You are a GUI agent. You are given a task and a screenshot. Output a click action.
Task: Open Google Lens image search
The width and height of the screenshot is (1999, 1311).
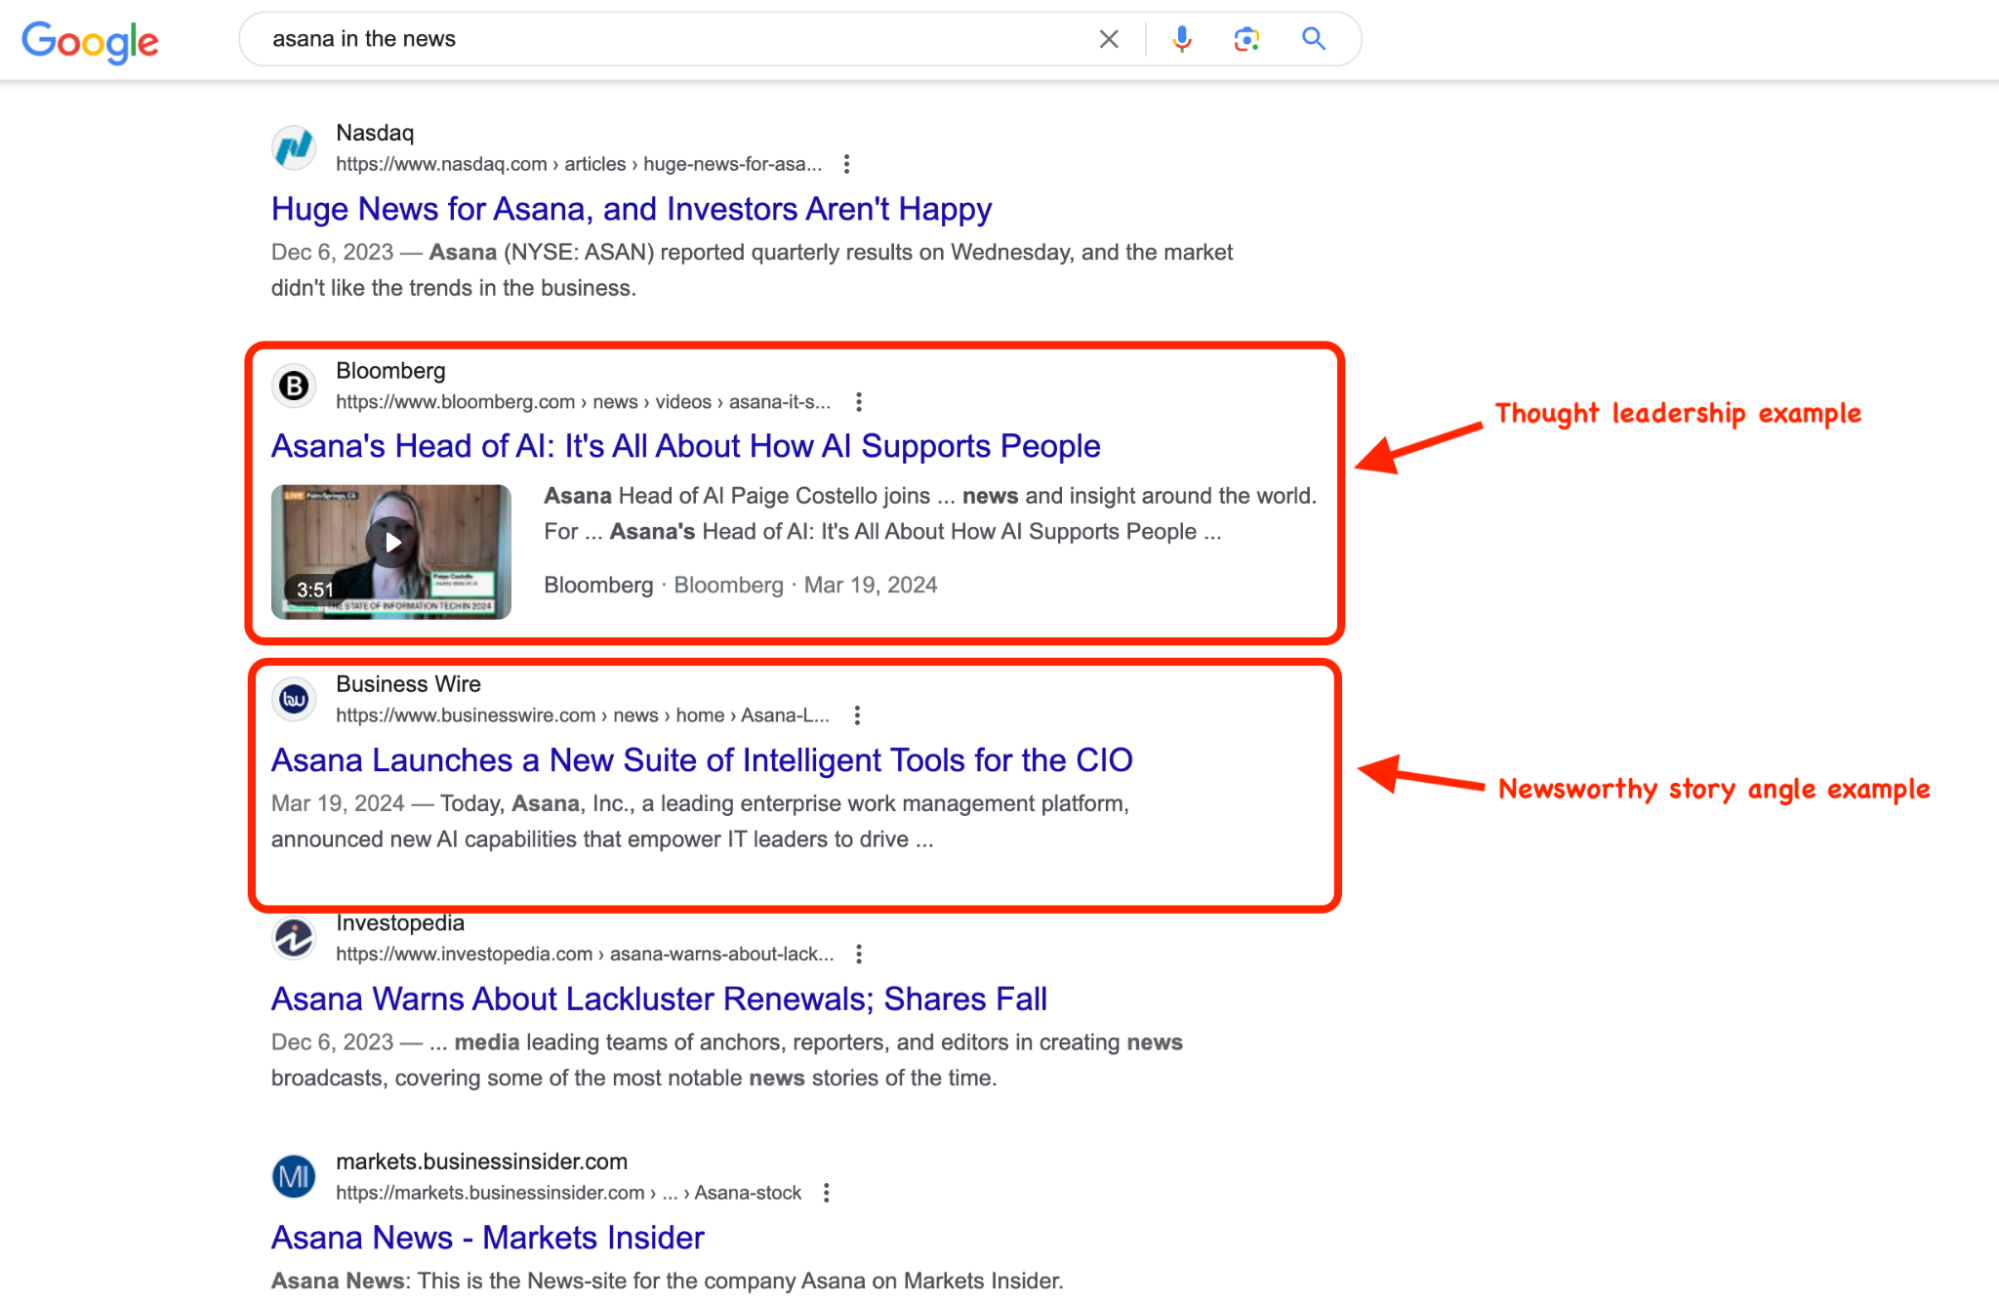pyautogui.click(x=1246, y=39)
